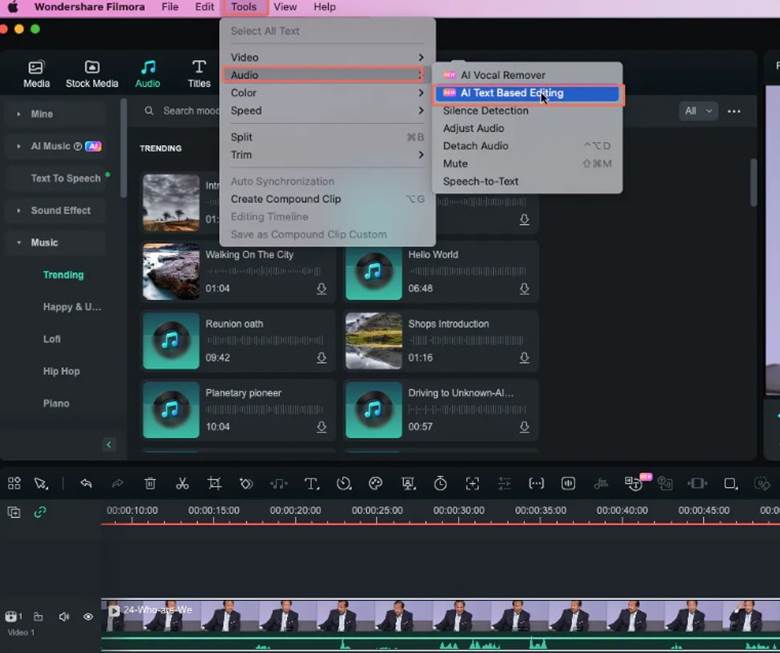The height and width of the screenshot is (653, 780).
Task: Download Walking On The City track
Action: click(321, 289)
